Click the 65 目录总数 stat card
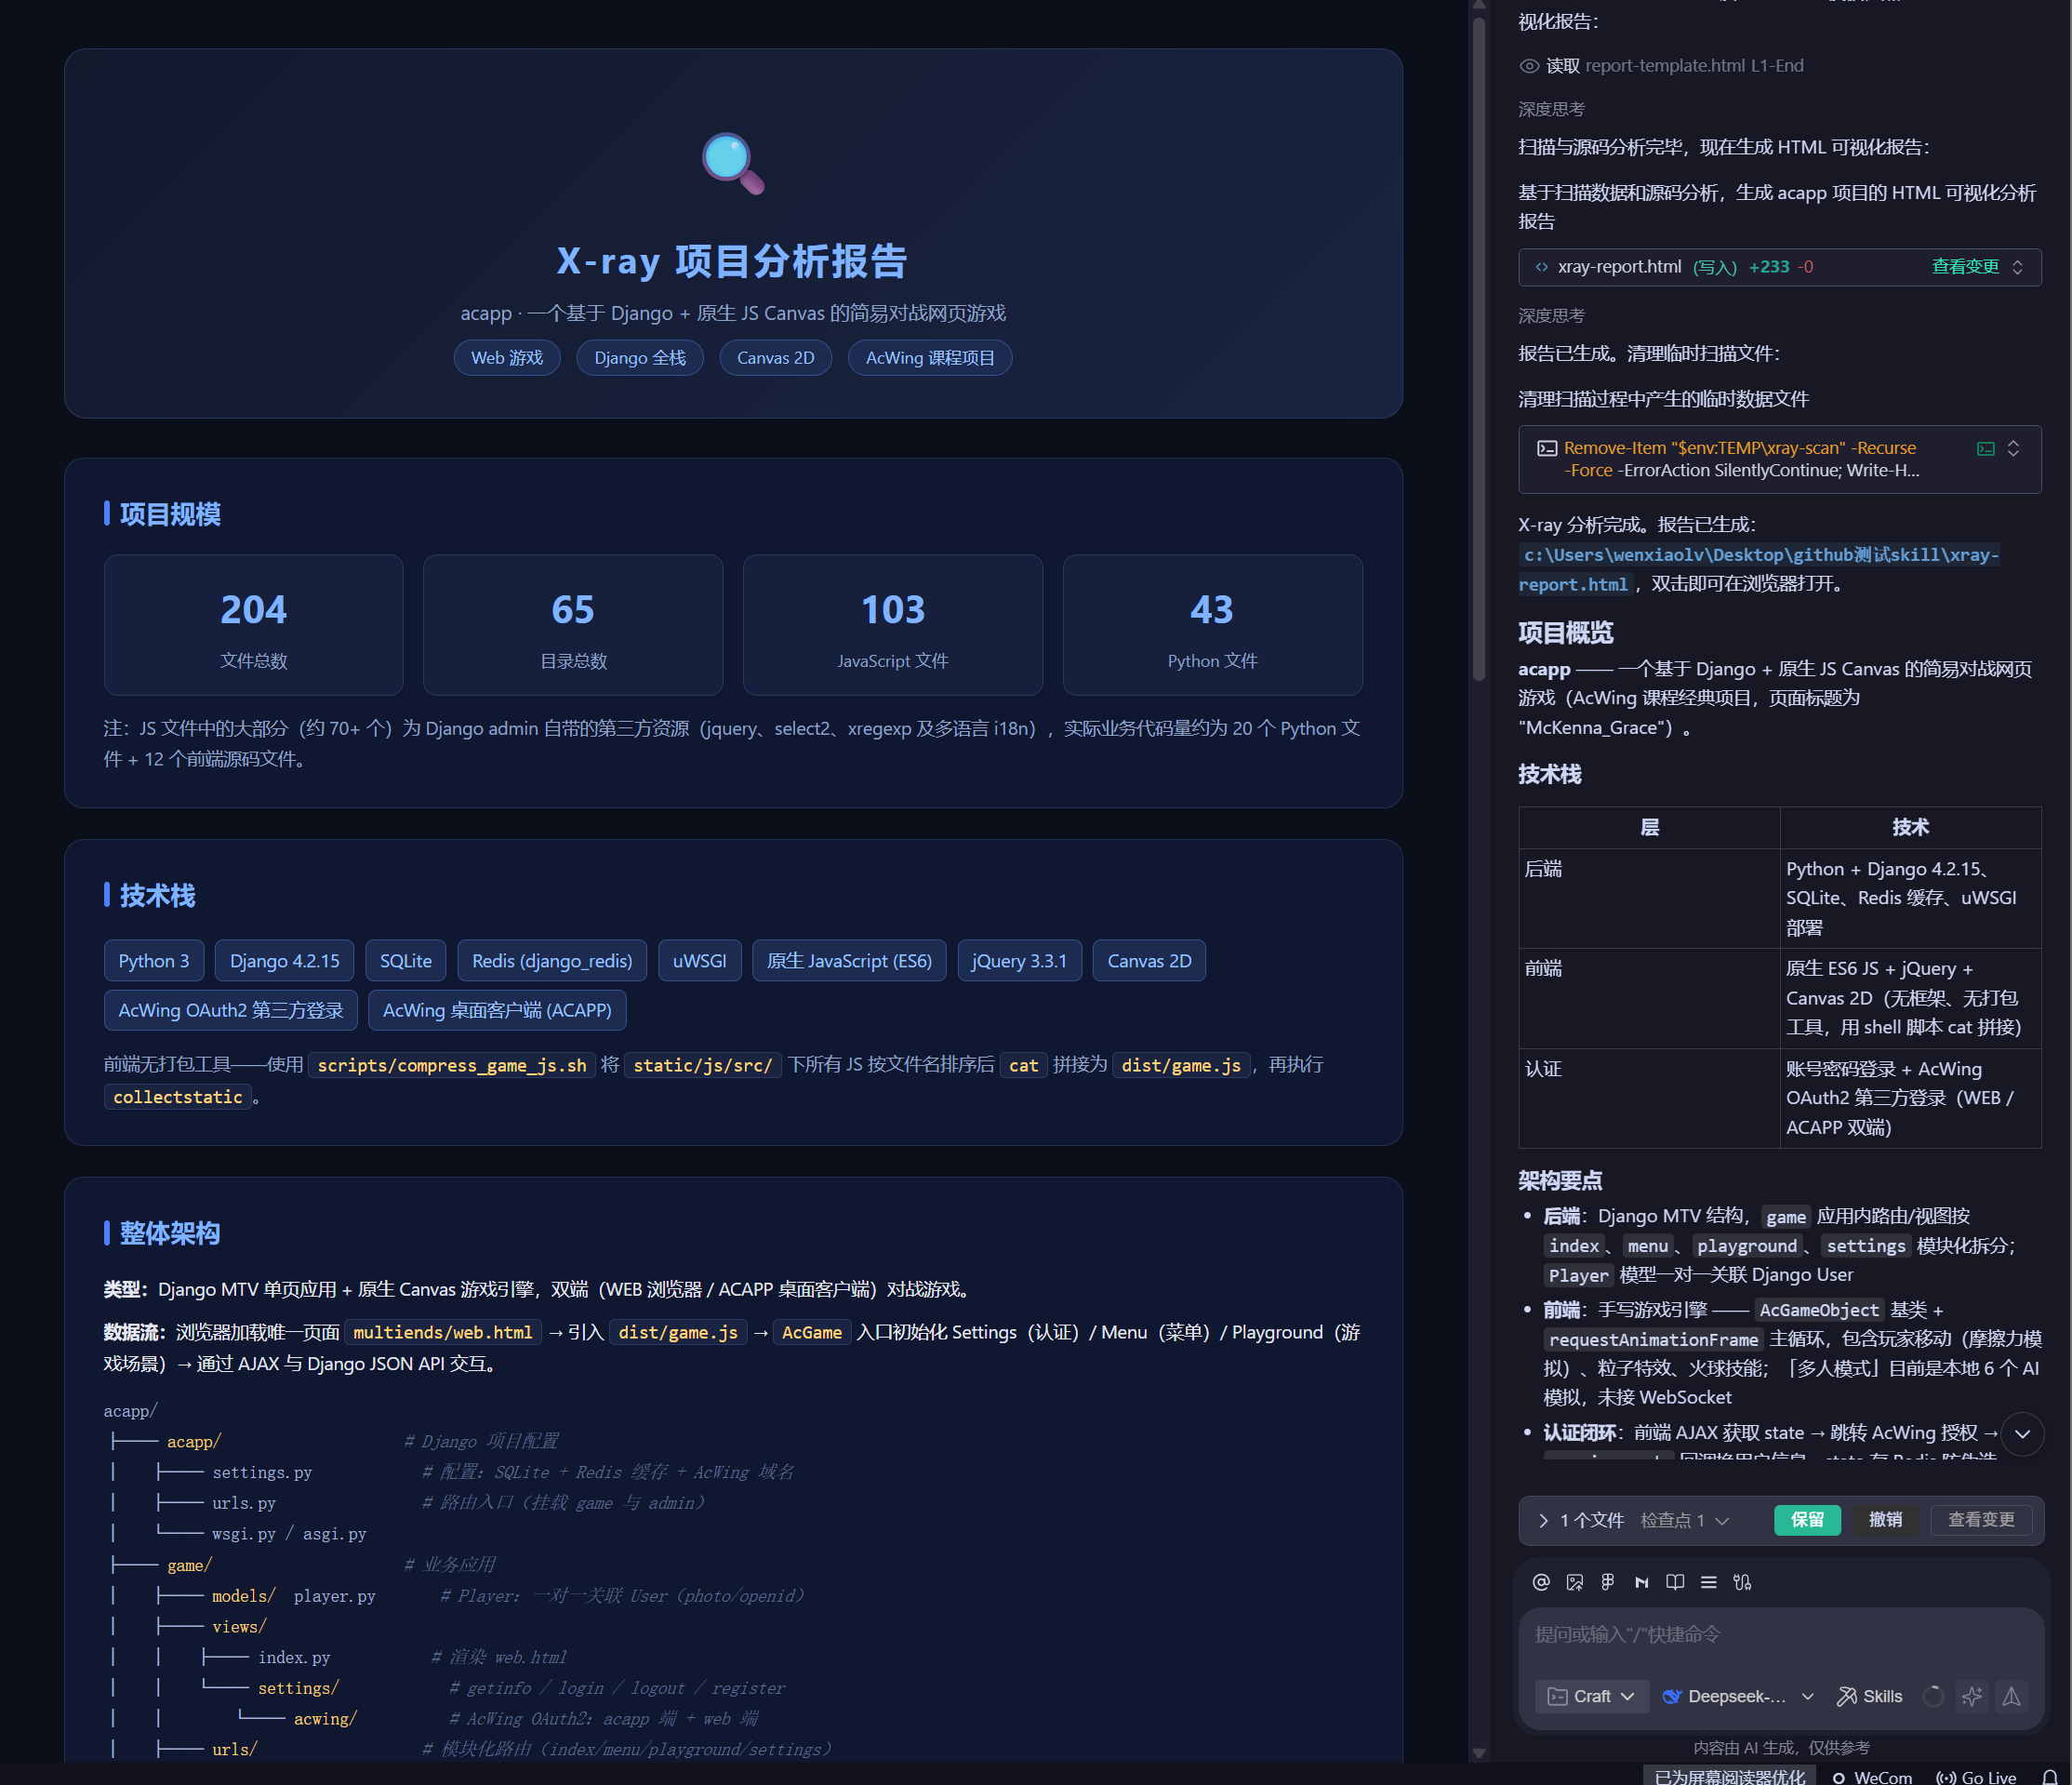The height and width of the screenshot is (1785, 2072). point(573,625)
